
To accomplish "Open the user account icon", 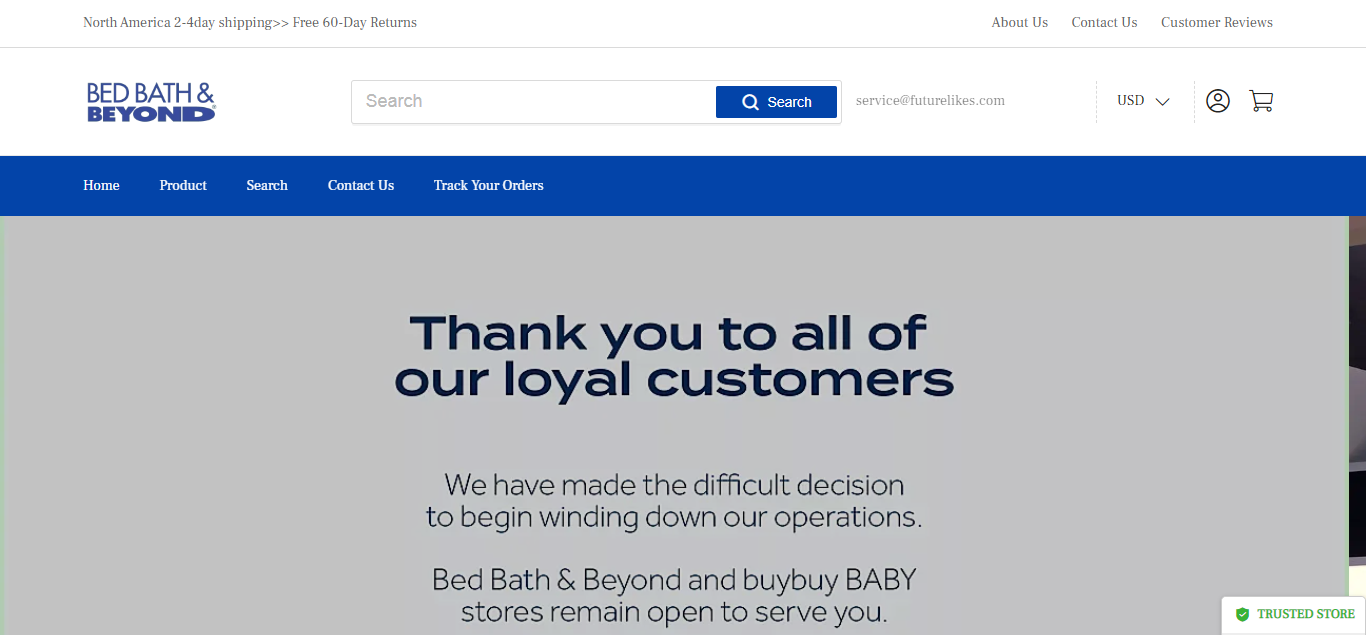I will (x=1217, y=101).
